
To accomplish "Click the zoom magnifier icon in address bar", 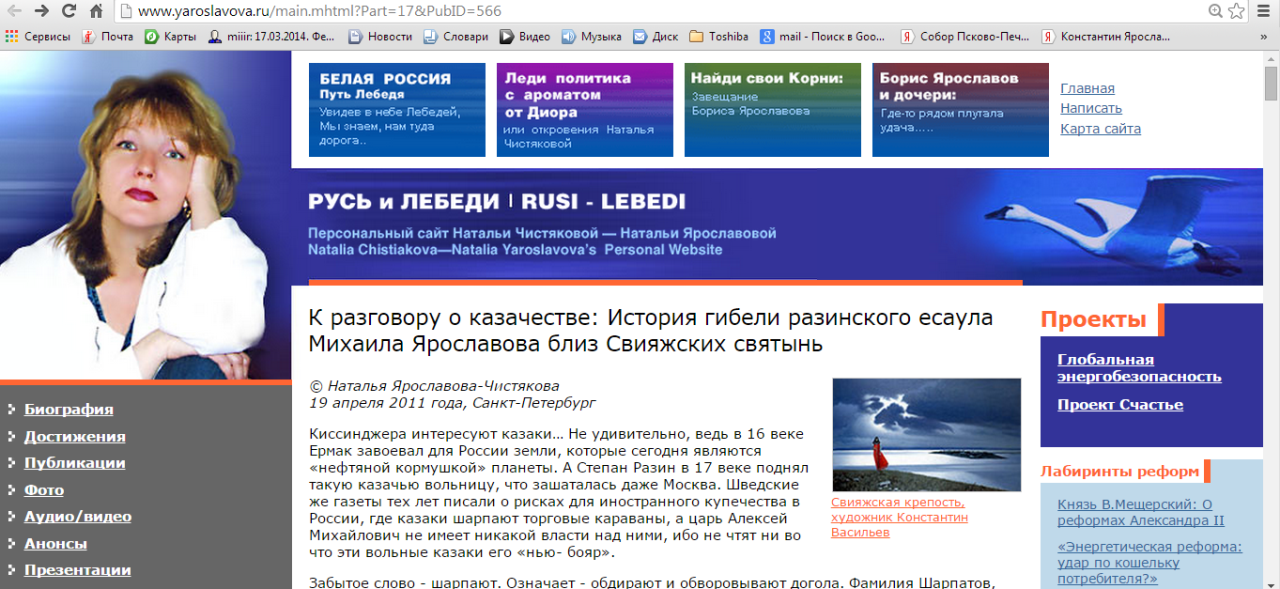I will (x=1215, y=11).
